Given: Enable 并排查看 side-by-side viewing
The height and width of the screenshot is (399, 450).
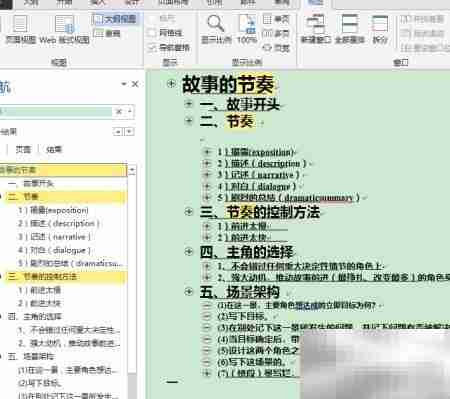Looking at the screenshot, I should [x=422, y=19].
